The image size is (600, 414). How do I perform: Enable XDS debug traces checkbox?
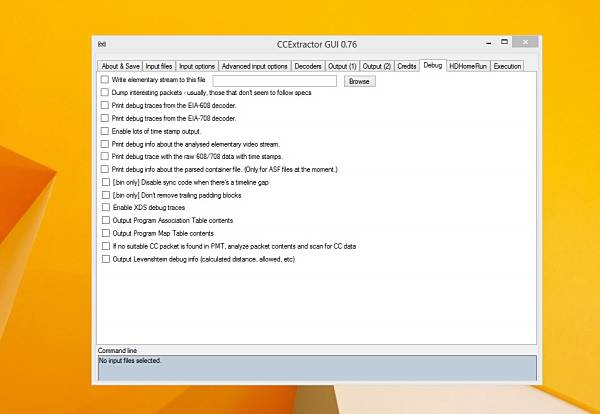106,207
